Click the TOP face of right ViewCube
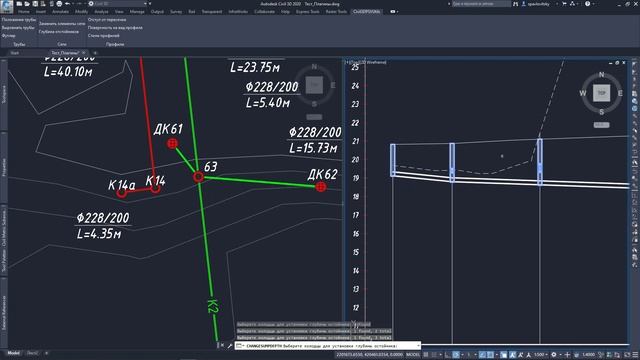Image resolution: width=640 pixels, height=360 pixels. 601,93
